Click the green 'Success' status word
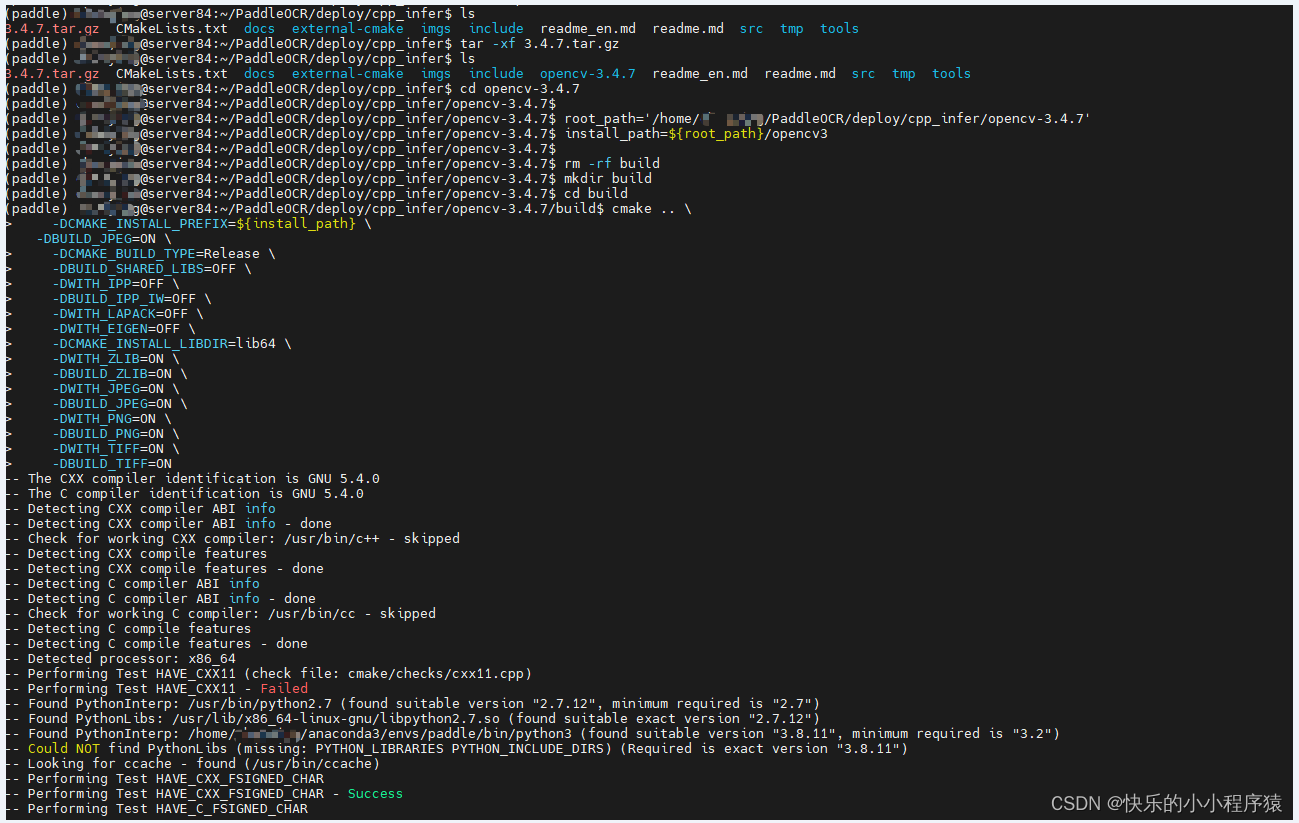Image resolution: width=1299 pixels, height=823 pixels. point(375,794)
